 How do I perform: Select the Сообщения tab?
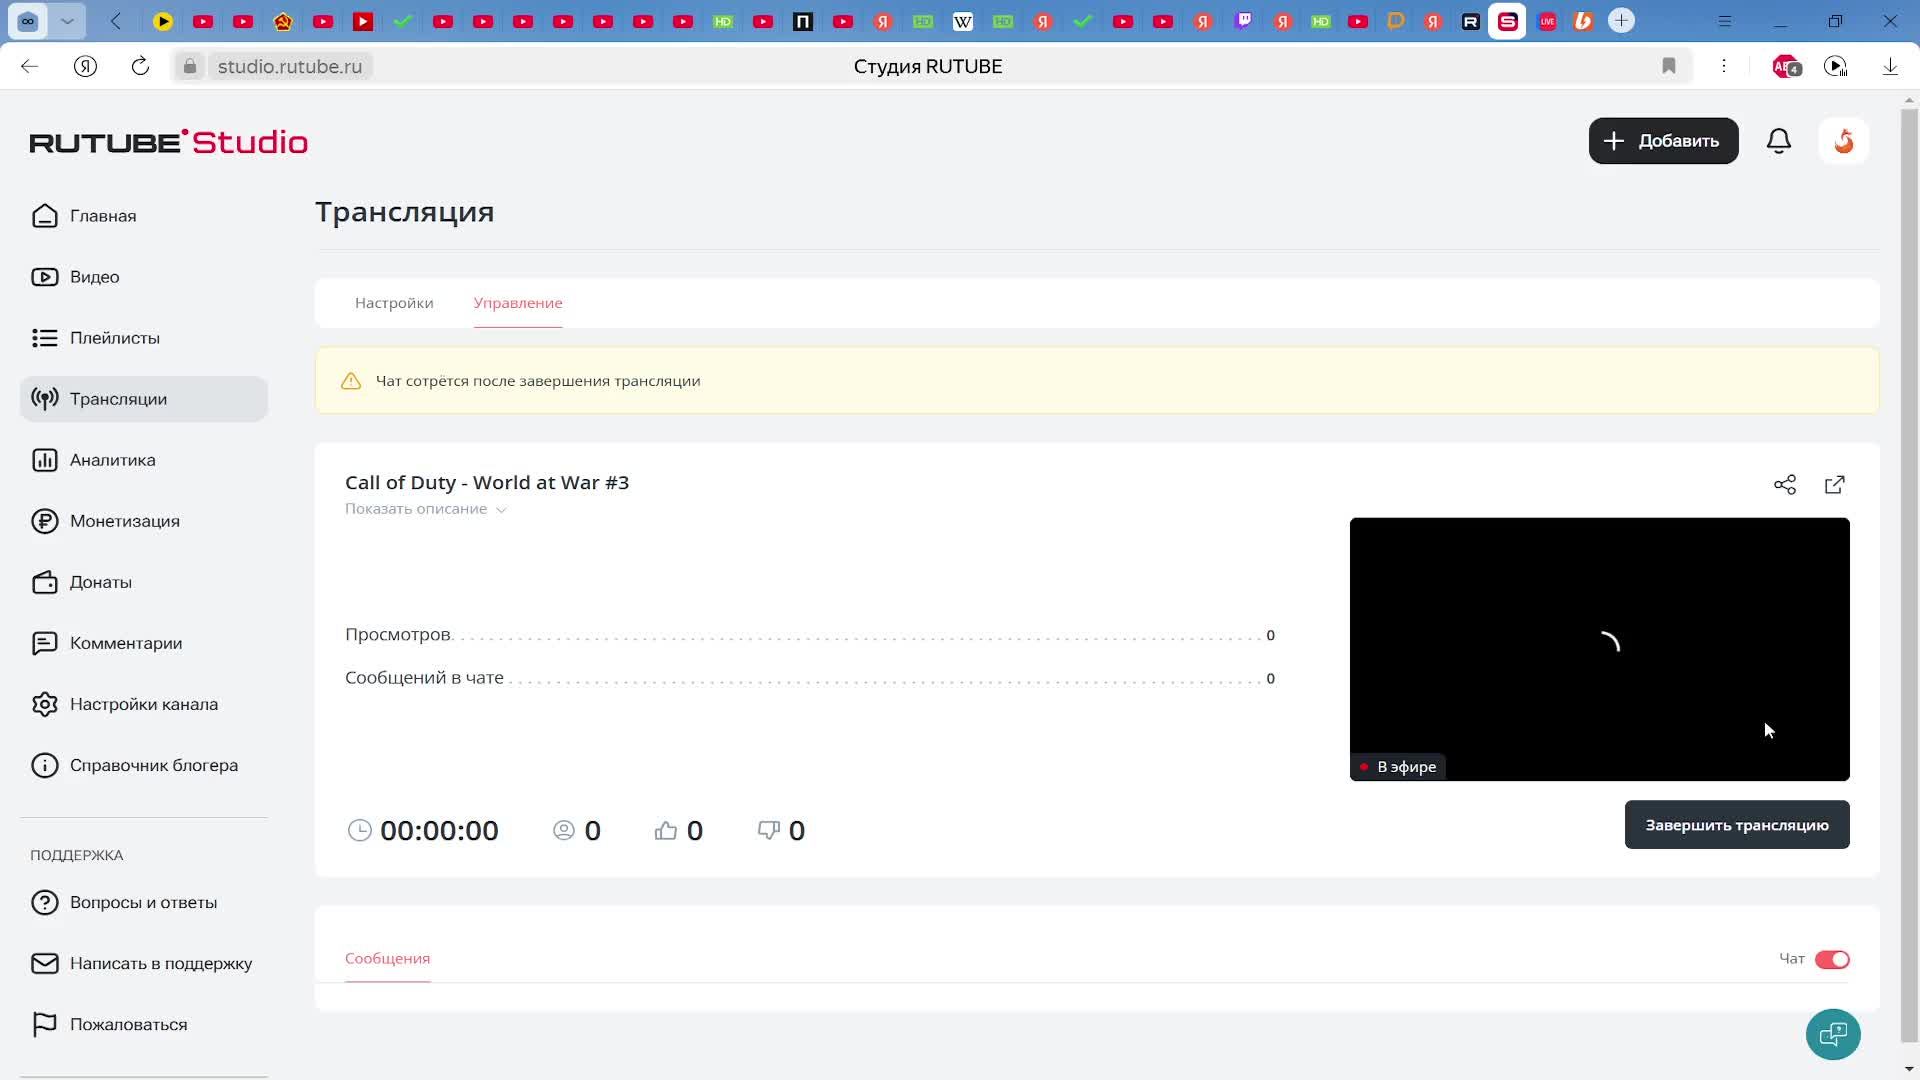(x=387, y=958)
